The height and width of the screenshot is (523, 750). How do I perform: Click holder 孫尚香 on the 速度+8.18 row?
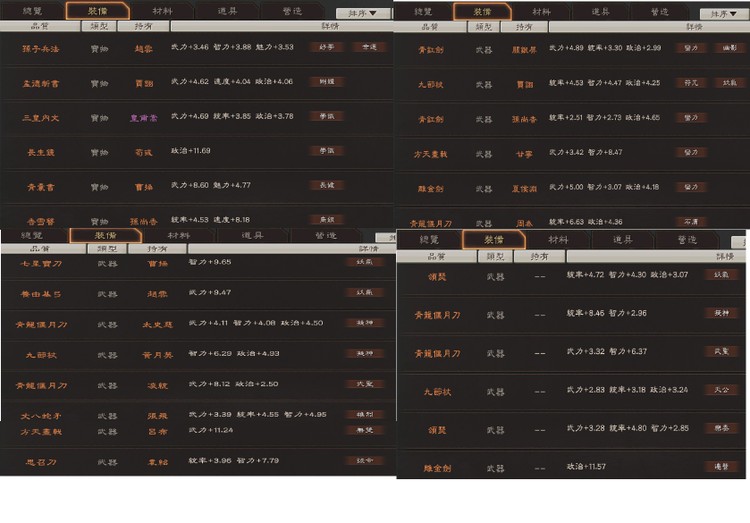(143, 222)
